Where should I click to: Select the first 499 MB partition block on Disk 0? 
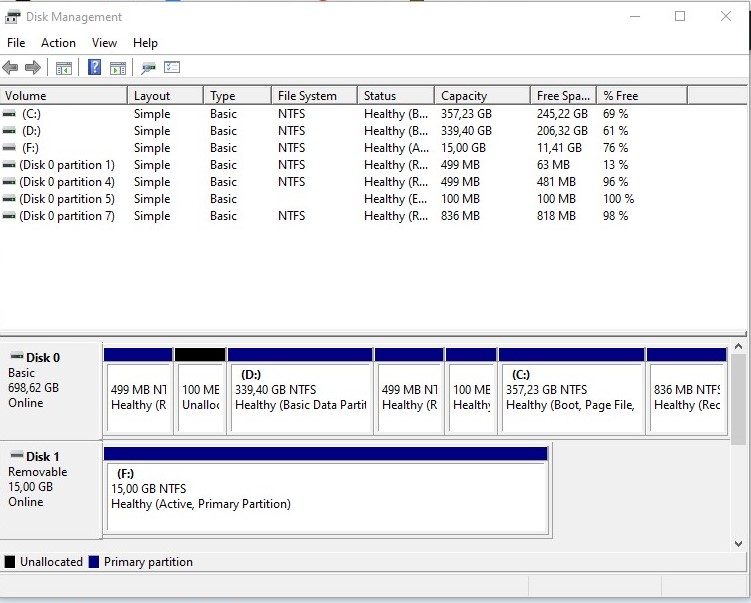tap(138, 392)
